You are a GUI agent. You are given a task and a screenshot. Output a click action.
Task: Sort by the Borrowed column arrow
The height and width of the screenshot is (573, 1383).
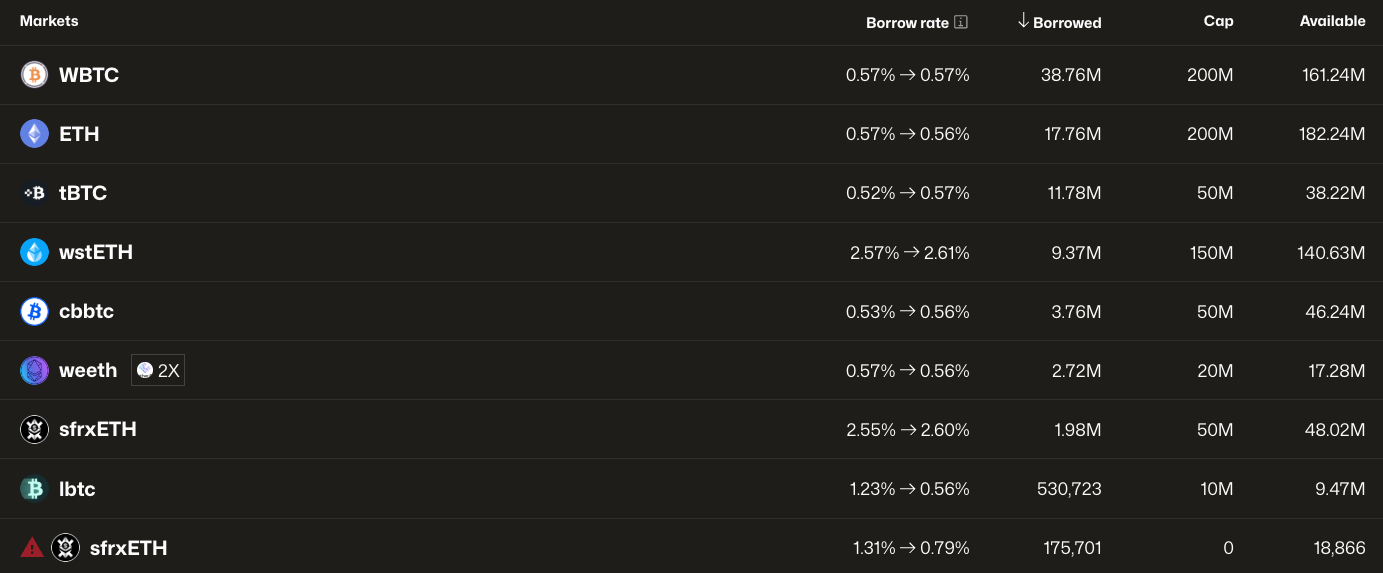[x=1023, y=21]
